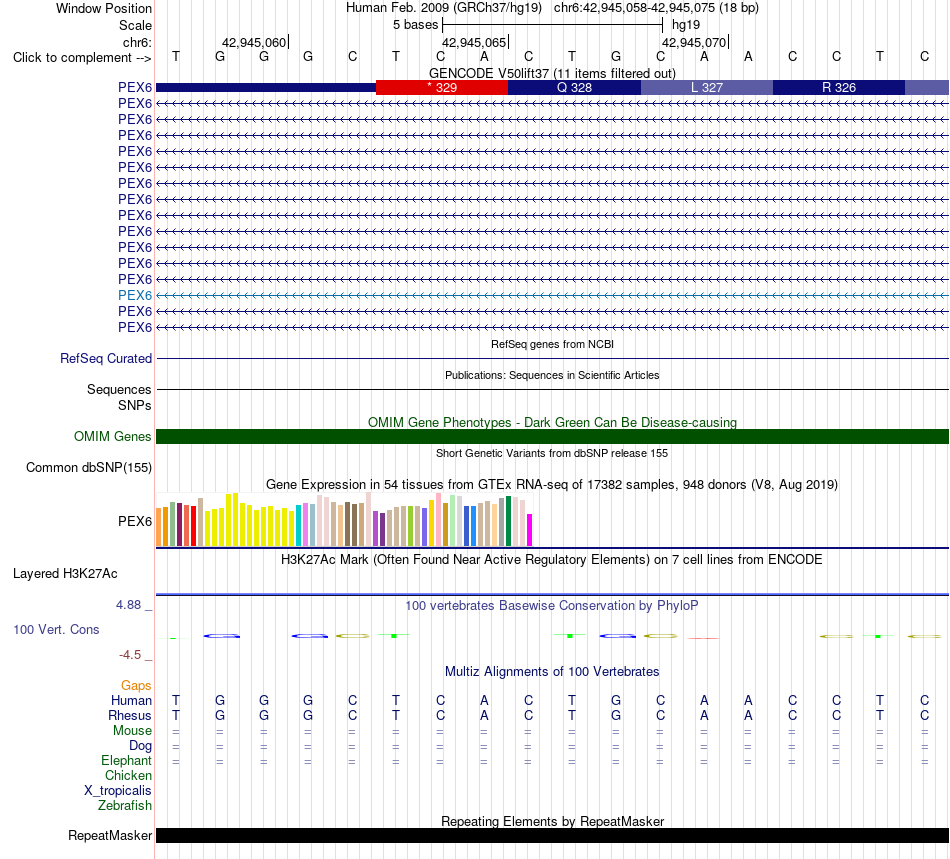Click the GTEx Gene Expression track title
950x859 pixels.
click(552, 485)
